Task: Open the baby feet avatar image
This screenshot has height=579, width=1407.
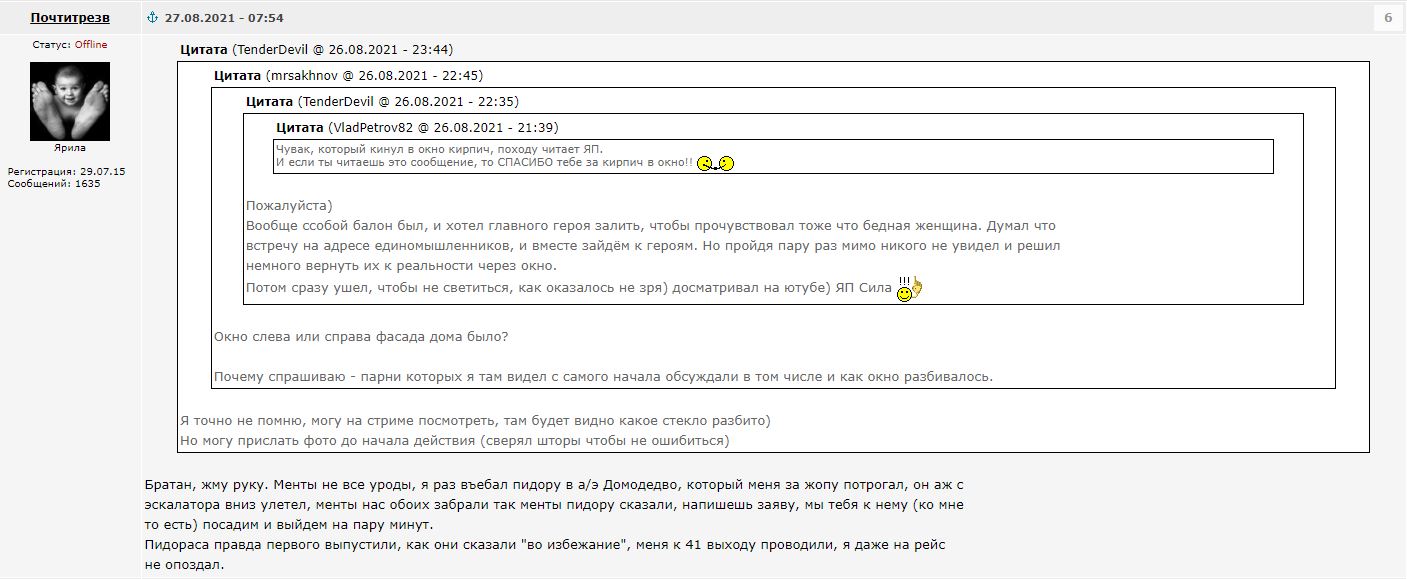Action: [70, 101]
